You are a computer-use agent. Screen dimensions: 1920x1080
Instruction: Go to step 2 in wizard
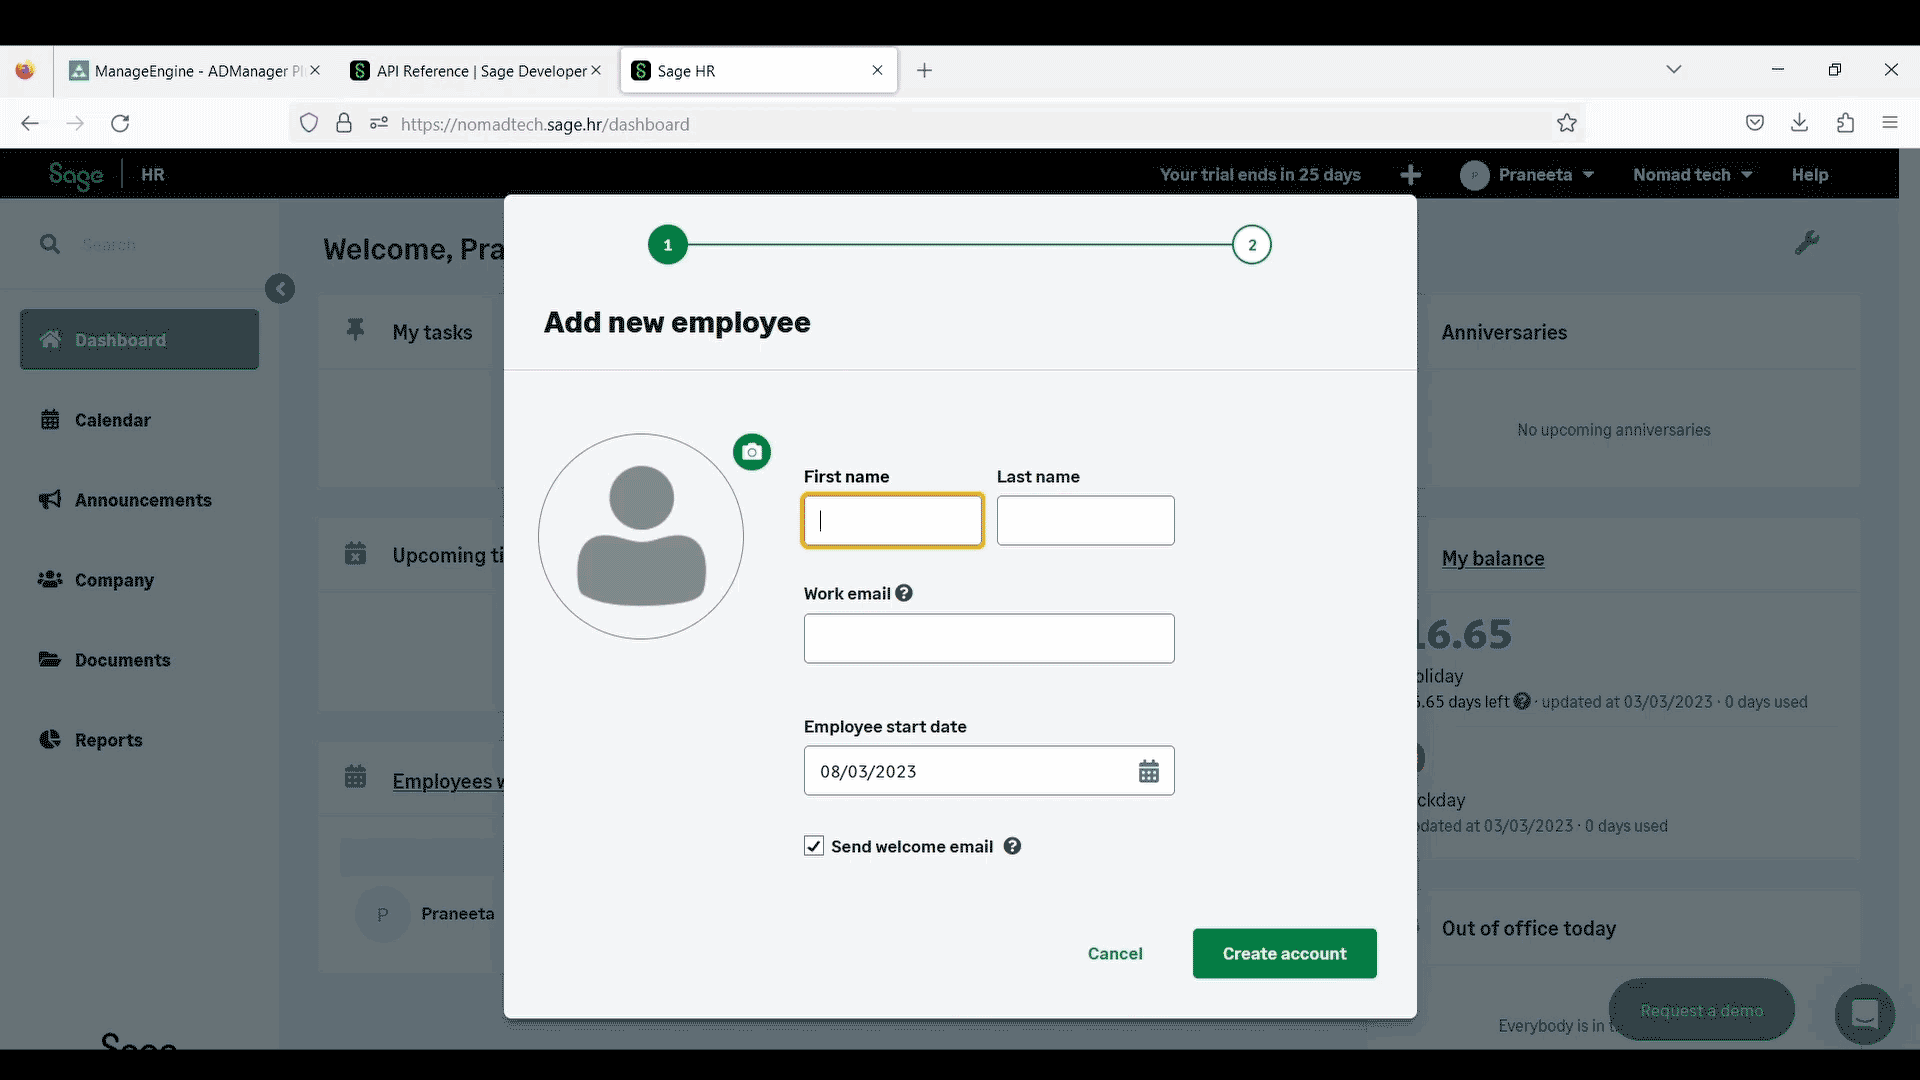[x=1251, y=245]
